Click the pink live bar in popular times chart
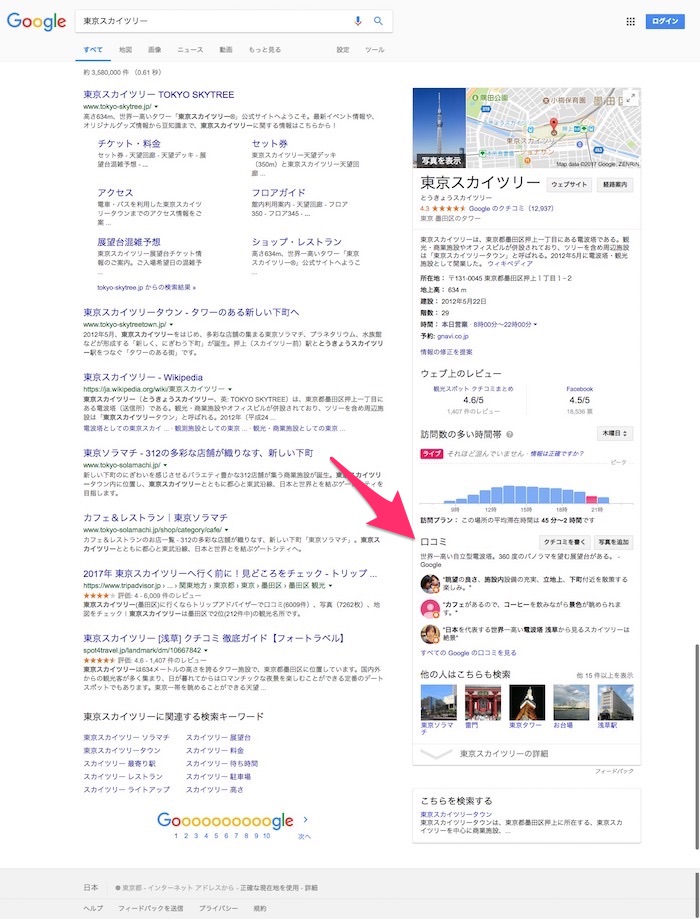This screenshot has width=700, height=919. pos(593,500)
